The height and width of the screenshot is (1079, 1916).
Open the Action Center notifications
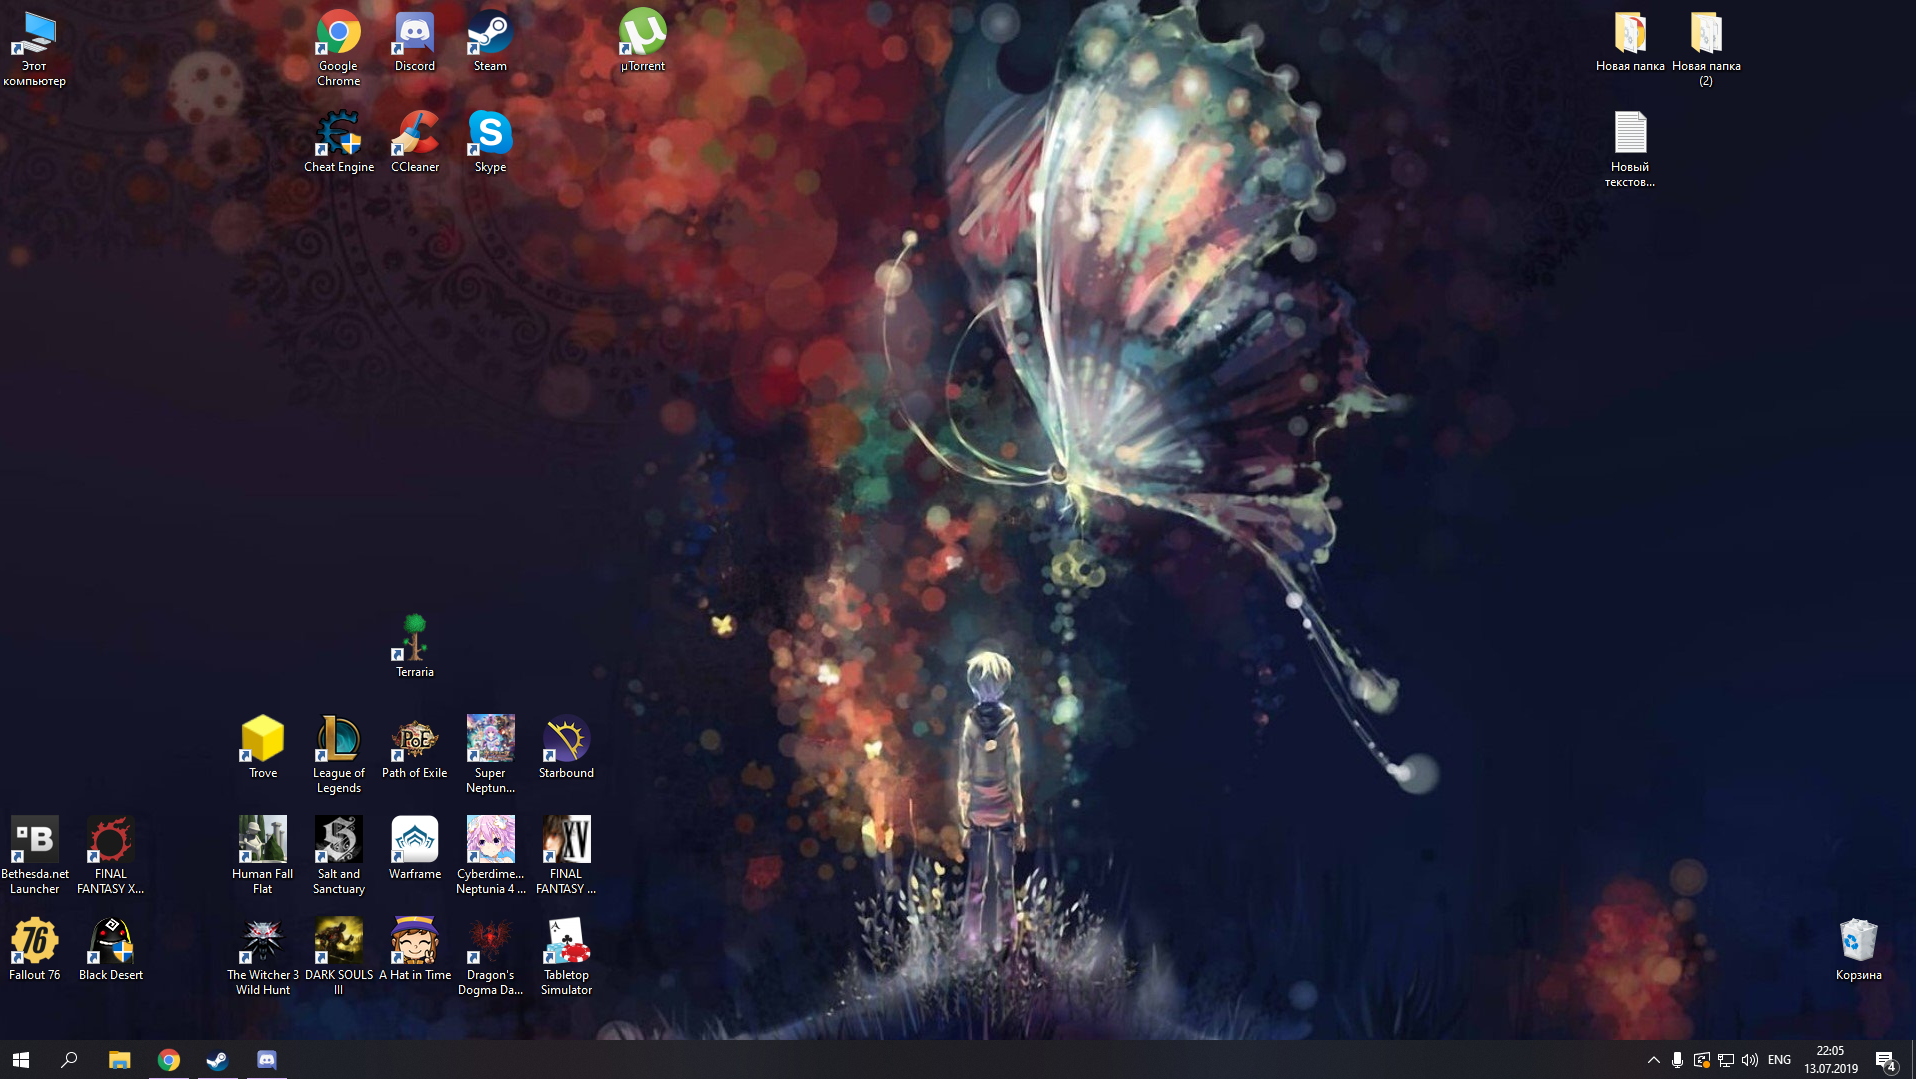(x=1886, y=1060)
